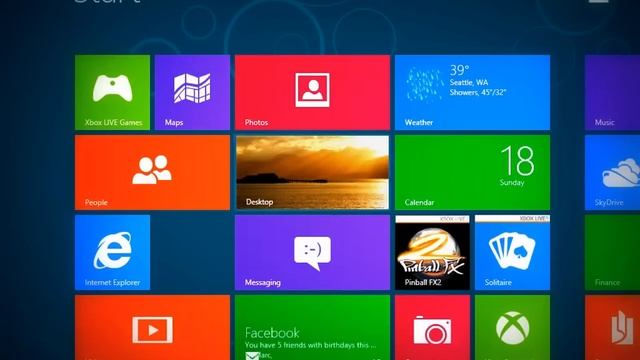Open the Camera tile
Viewport: 640px width, 360px height.
click(432, 328)
